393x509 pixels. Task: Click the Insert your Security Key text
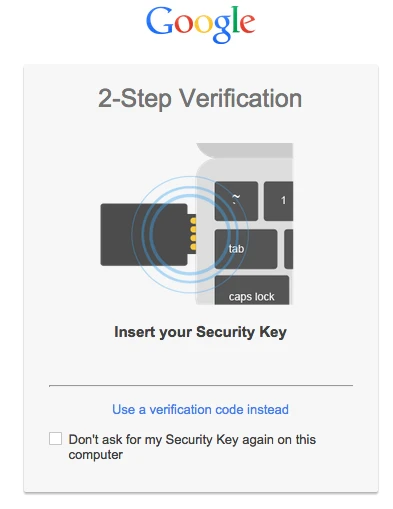pyautogui.click(x=200, y=332)
